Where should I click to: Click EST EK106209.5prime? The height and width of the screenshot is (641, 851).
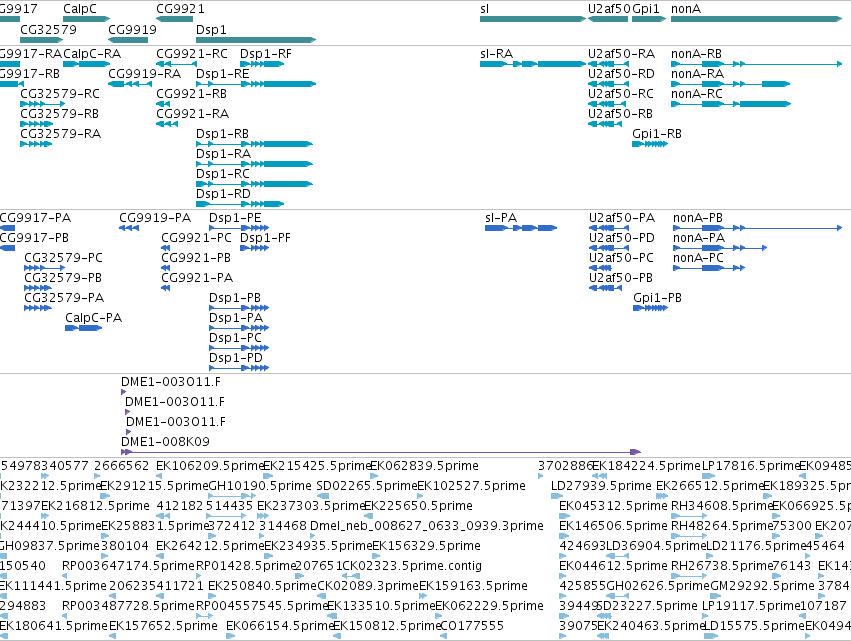pos(210,466)
